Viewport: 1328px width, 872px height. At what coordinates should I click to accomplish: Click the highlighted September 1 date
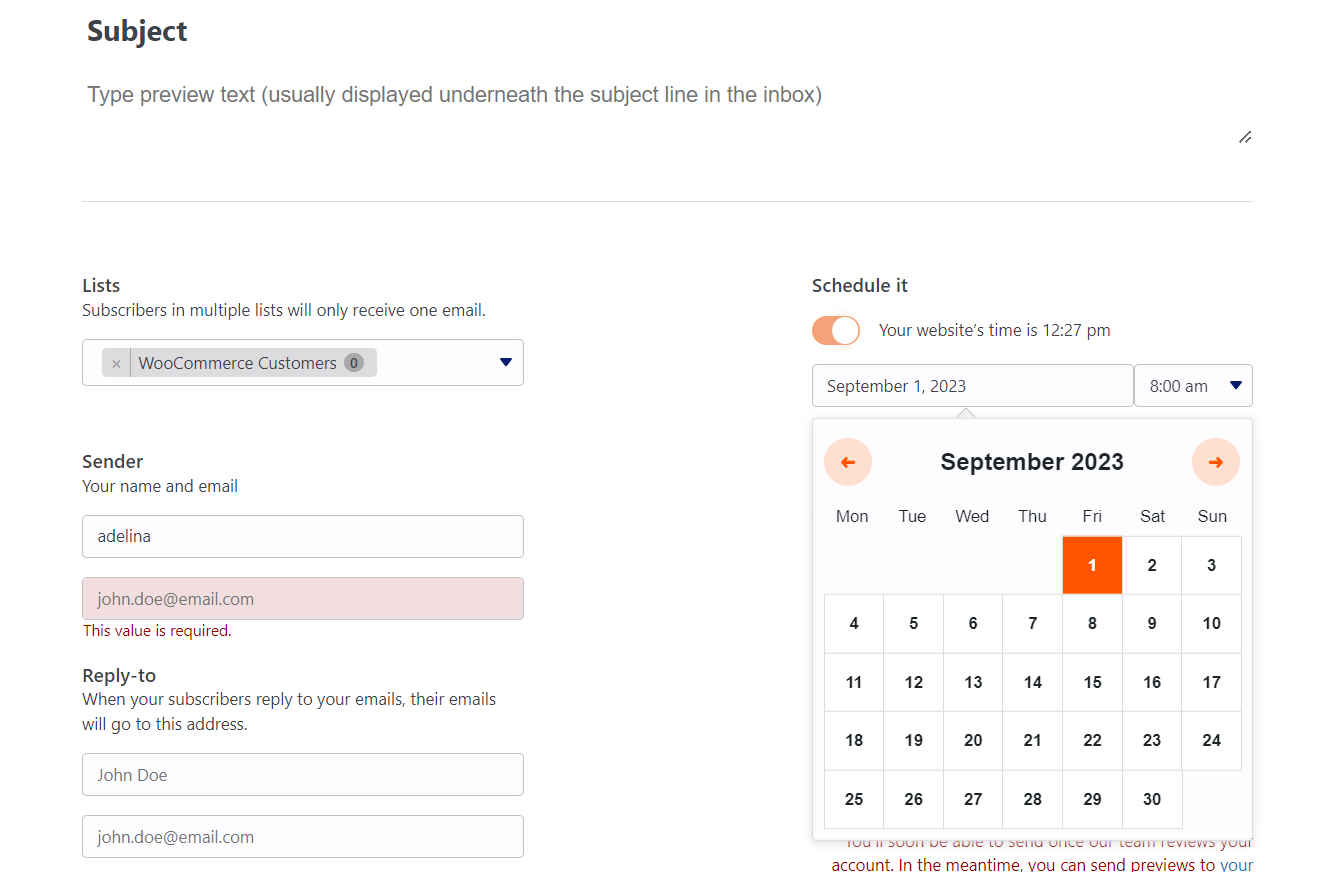(x=1092, y=565)
